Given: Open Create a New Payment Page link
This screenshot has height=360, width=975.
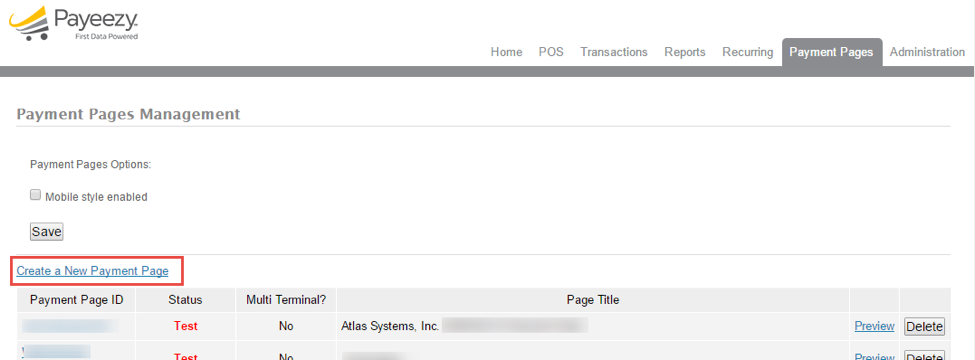Looking at the screenshot, I should [x=93, y=271].
